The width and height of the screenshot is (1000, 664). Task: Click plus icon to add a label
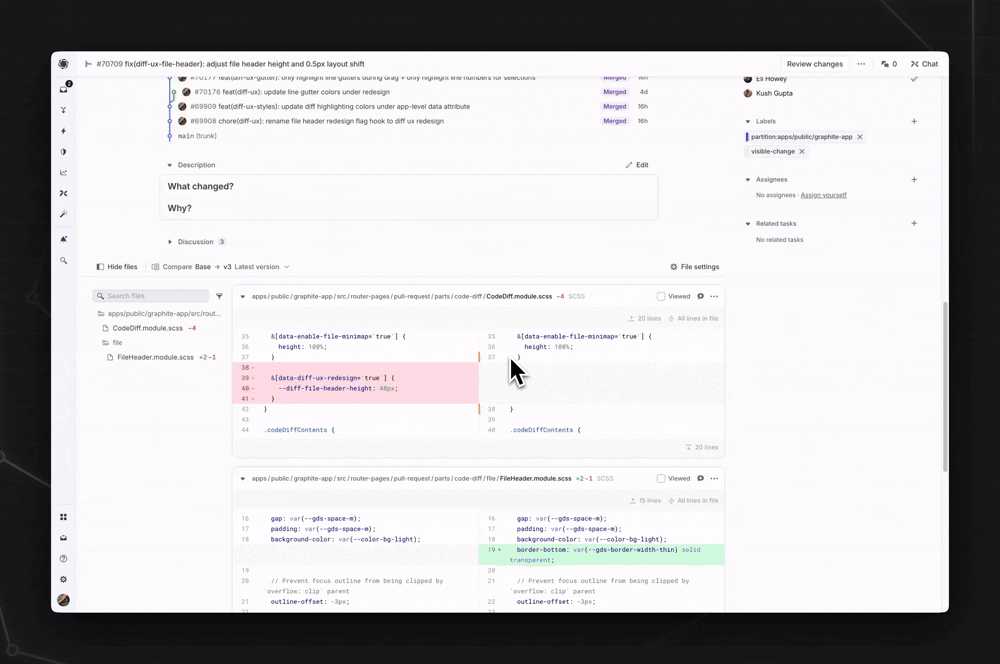[x=914, y=122]
